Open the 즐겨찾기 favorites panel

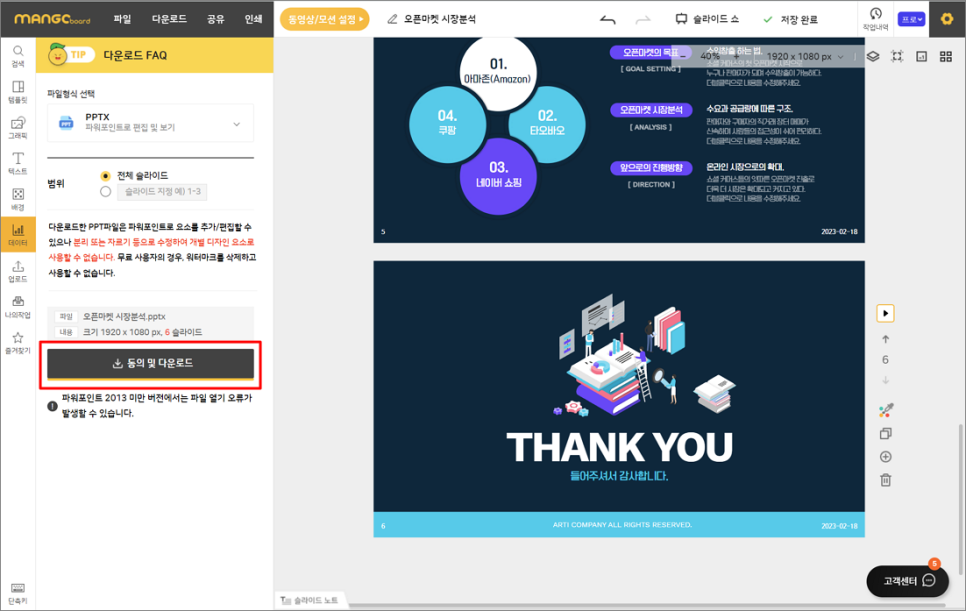(x=18, y=342)
